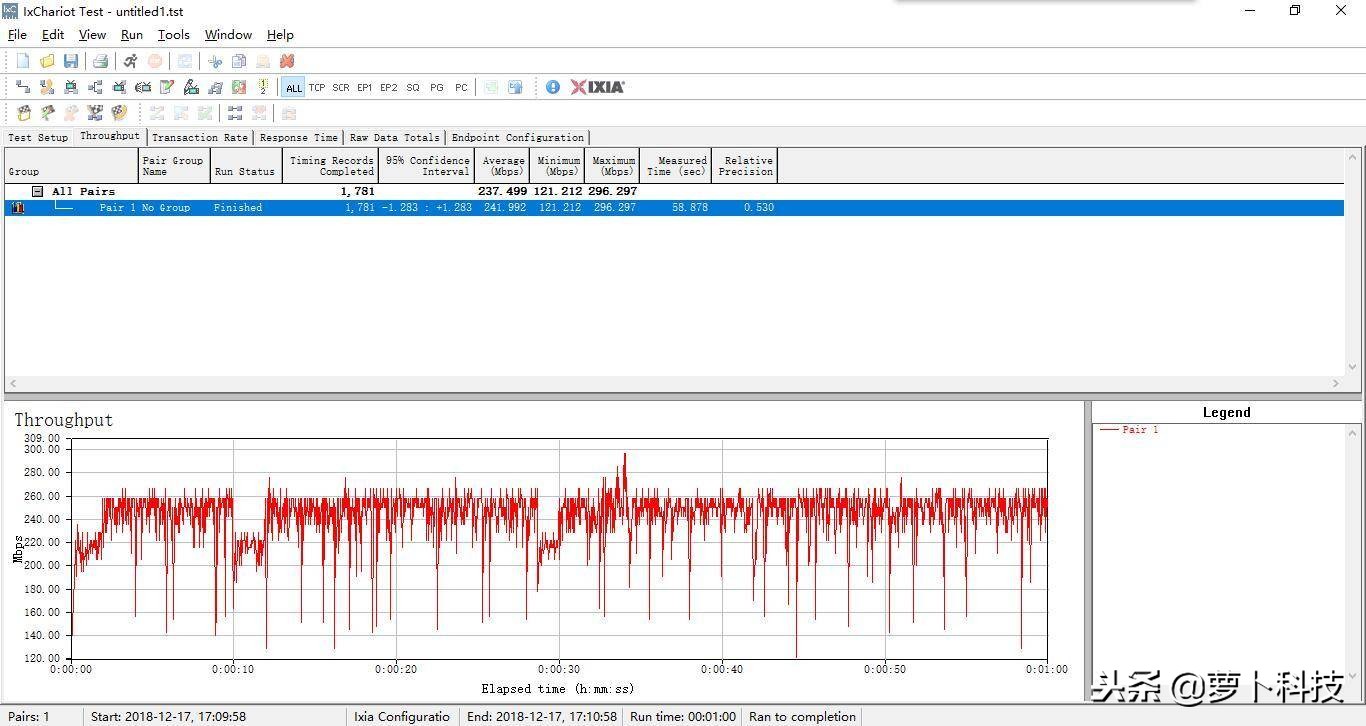Paste the copied pair
This screenshot has width=1366, height=726.
click(262, 61)
